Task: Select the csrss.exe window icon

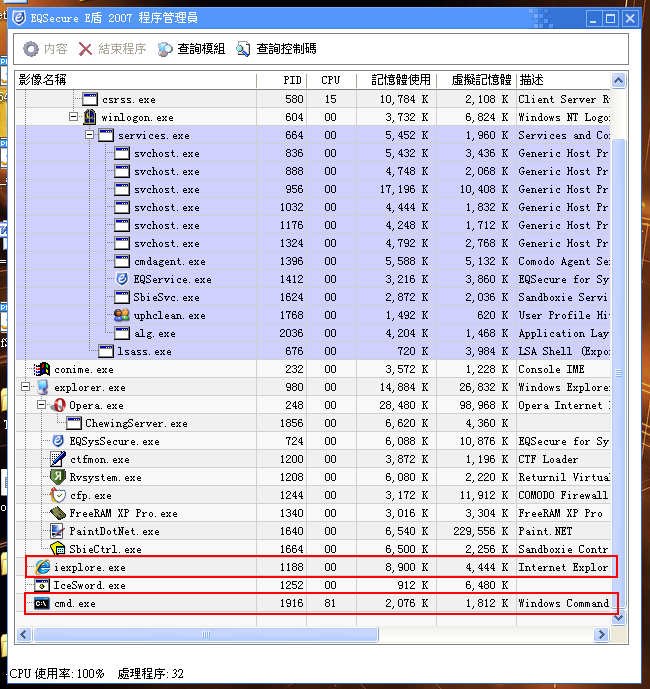Action: point(90,99)
